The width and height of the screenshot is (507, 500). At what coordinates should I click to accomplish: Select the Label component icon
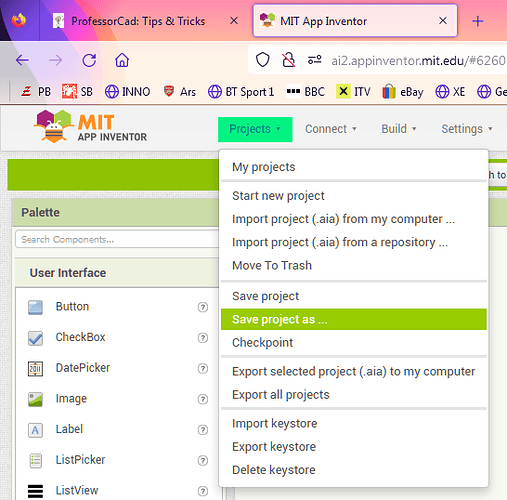tap(35, 430)
